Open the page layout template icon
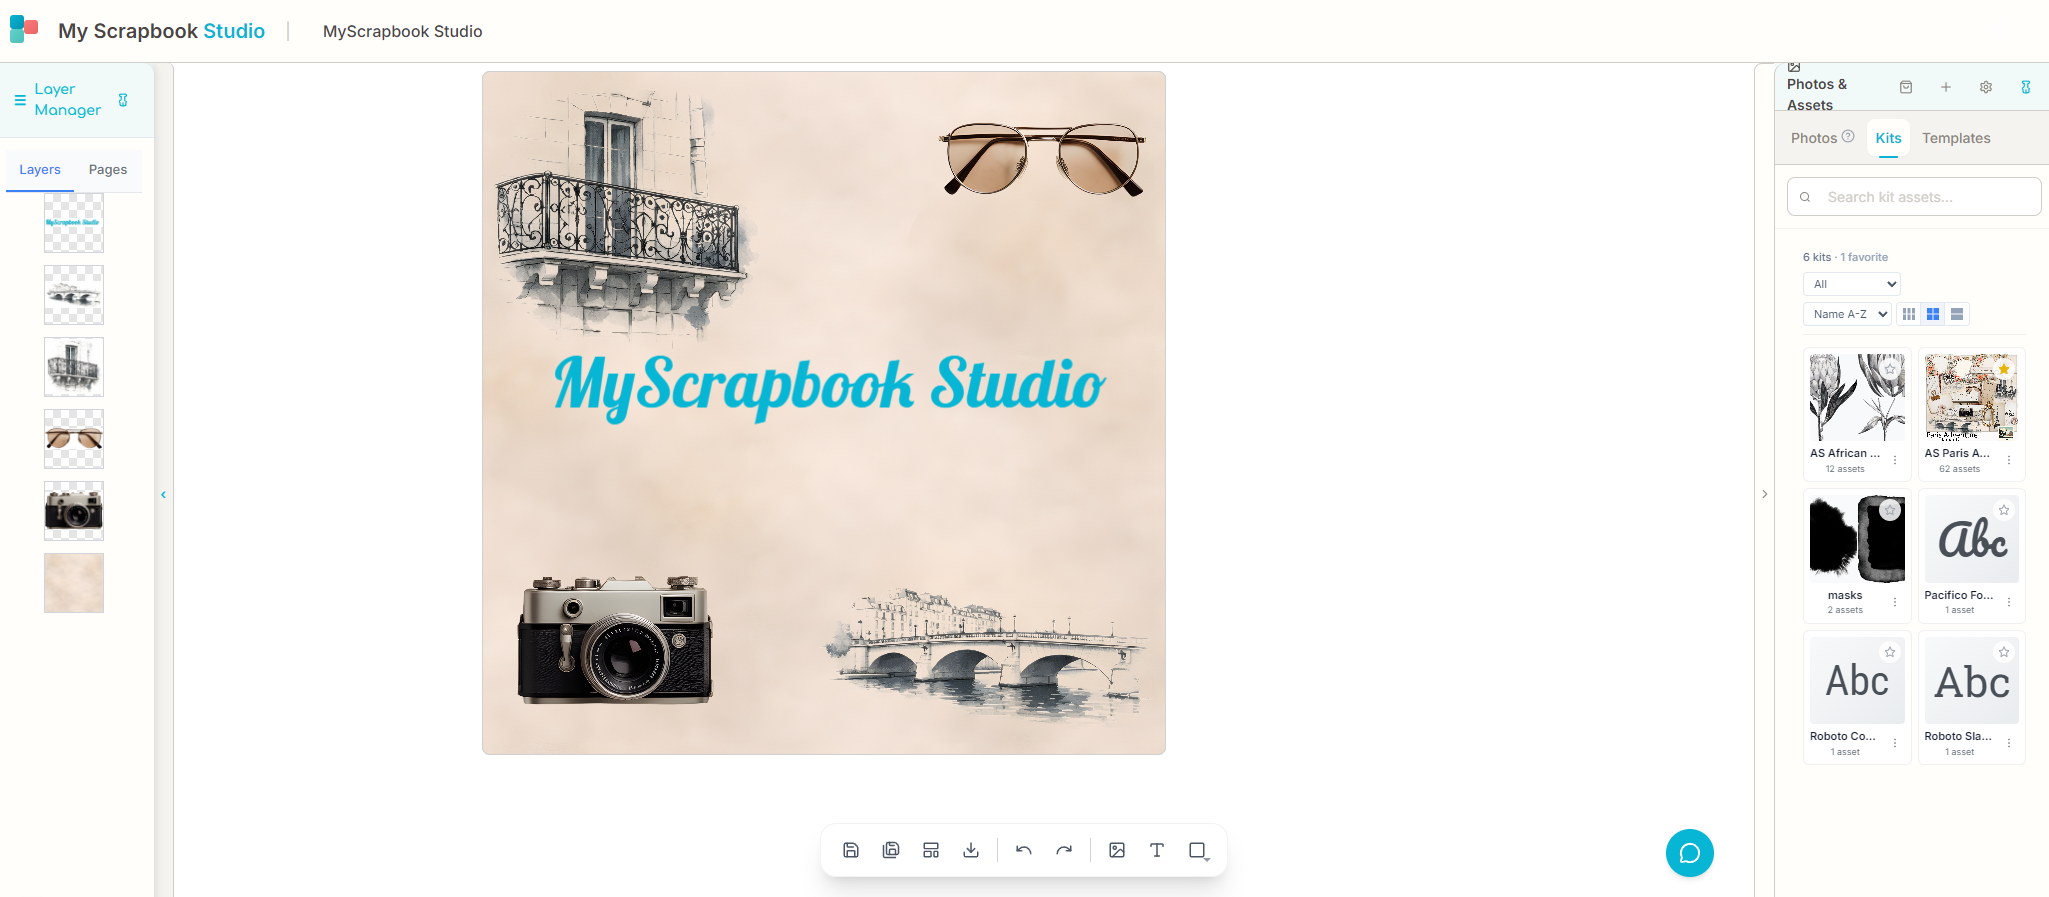The width and height of the screenshot is (2049, 897). pyautogui.click(x=931, y=850)
